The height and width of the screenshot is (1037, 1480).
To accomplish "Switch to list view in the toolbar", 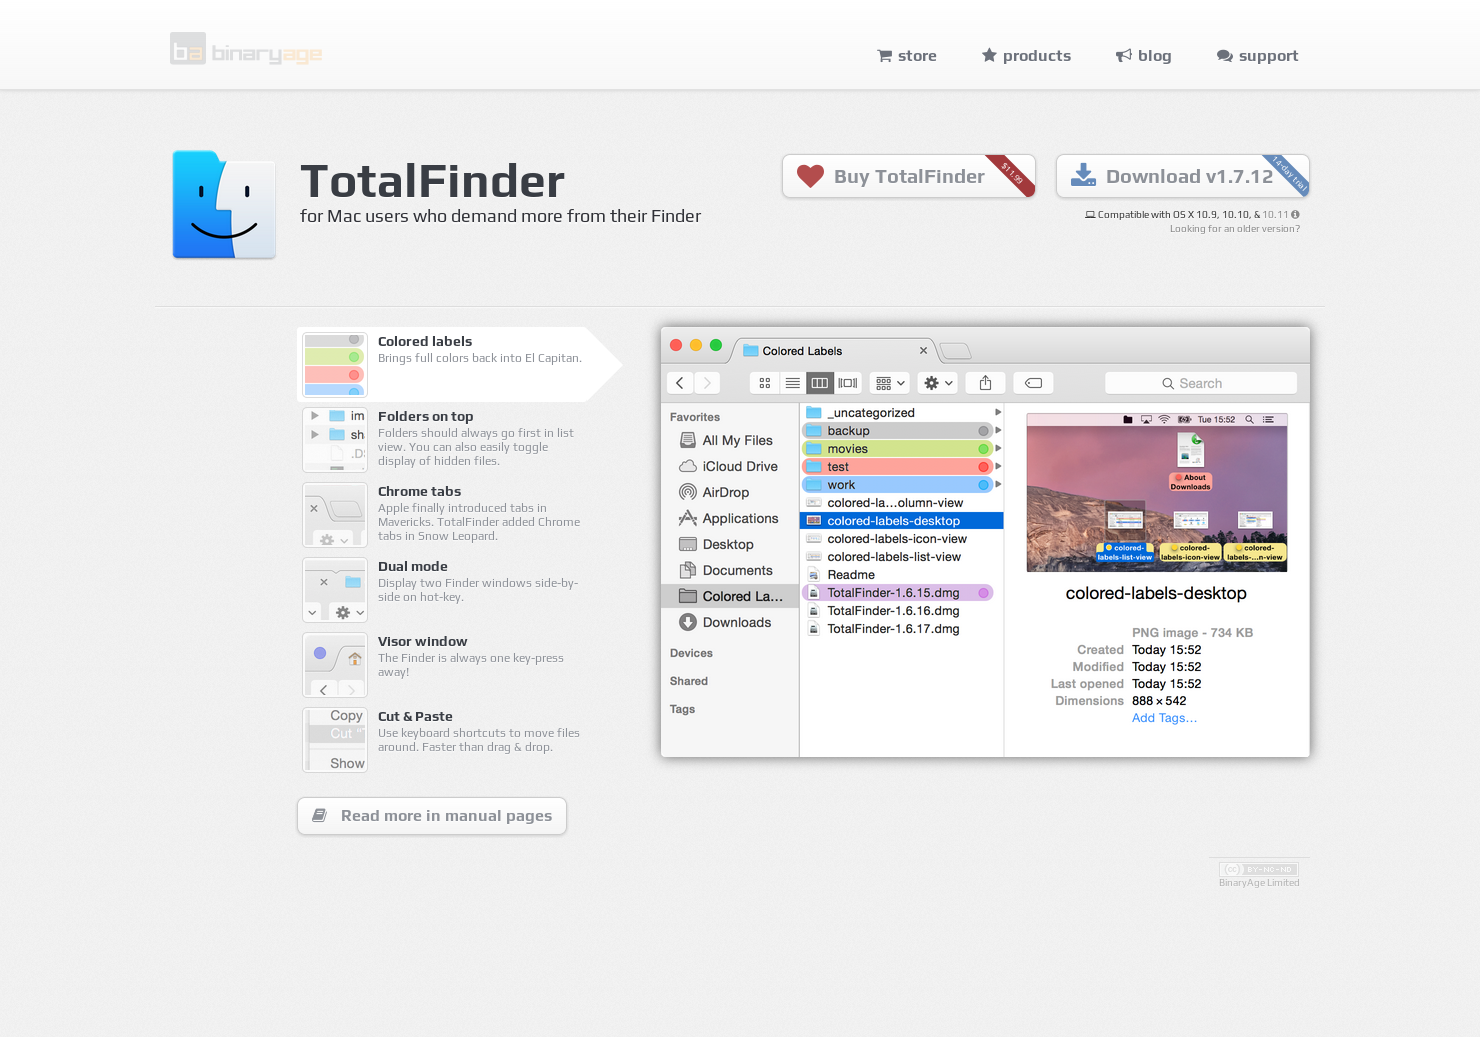I will [x=792, y=382].
